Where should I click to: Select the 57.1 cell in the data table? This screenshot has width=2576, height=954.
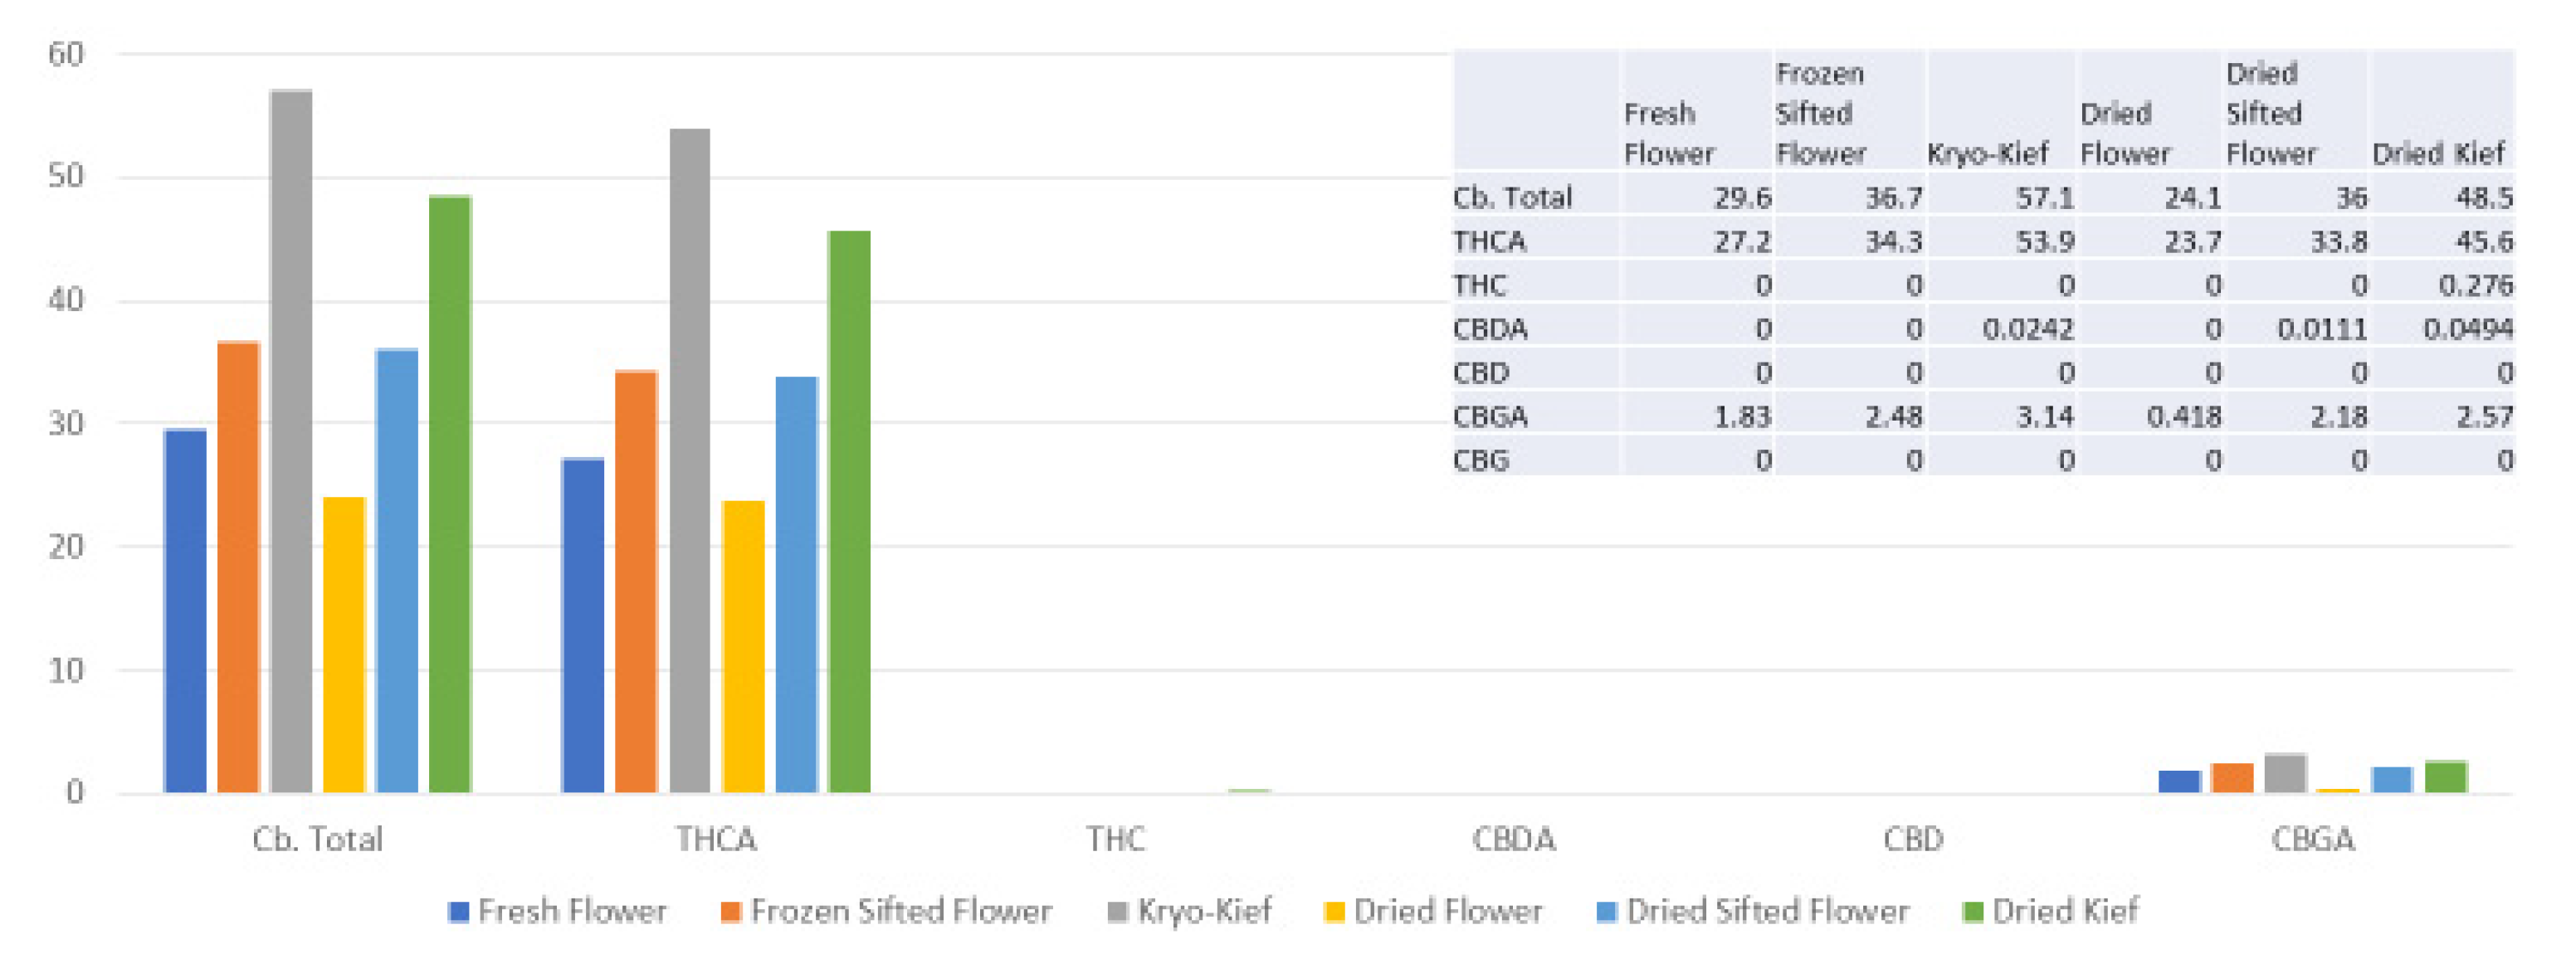(2044, 198)
